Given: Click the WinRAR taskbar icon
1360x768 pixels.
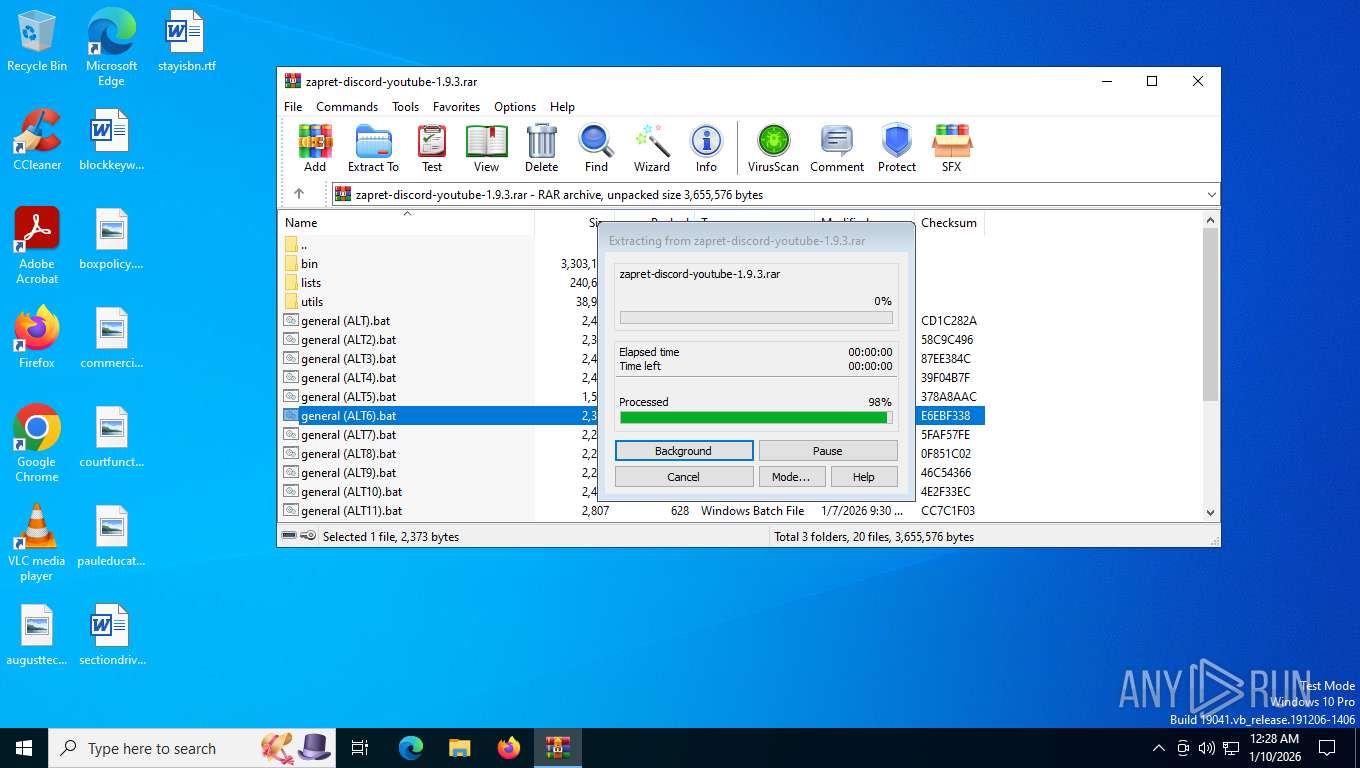Looking at the screenshot, I should [x=557, y=748].
